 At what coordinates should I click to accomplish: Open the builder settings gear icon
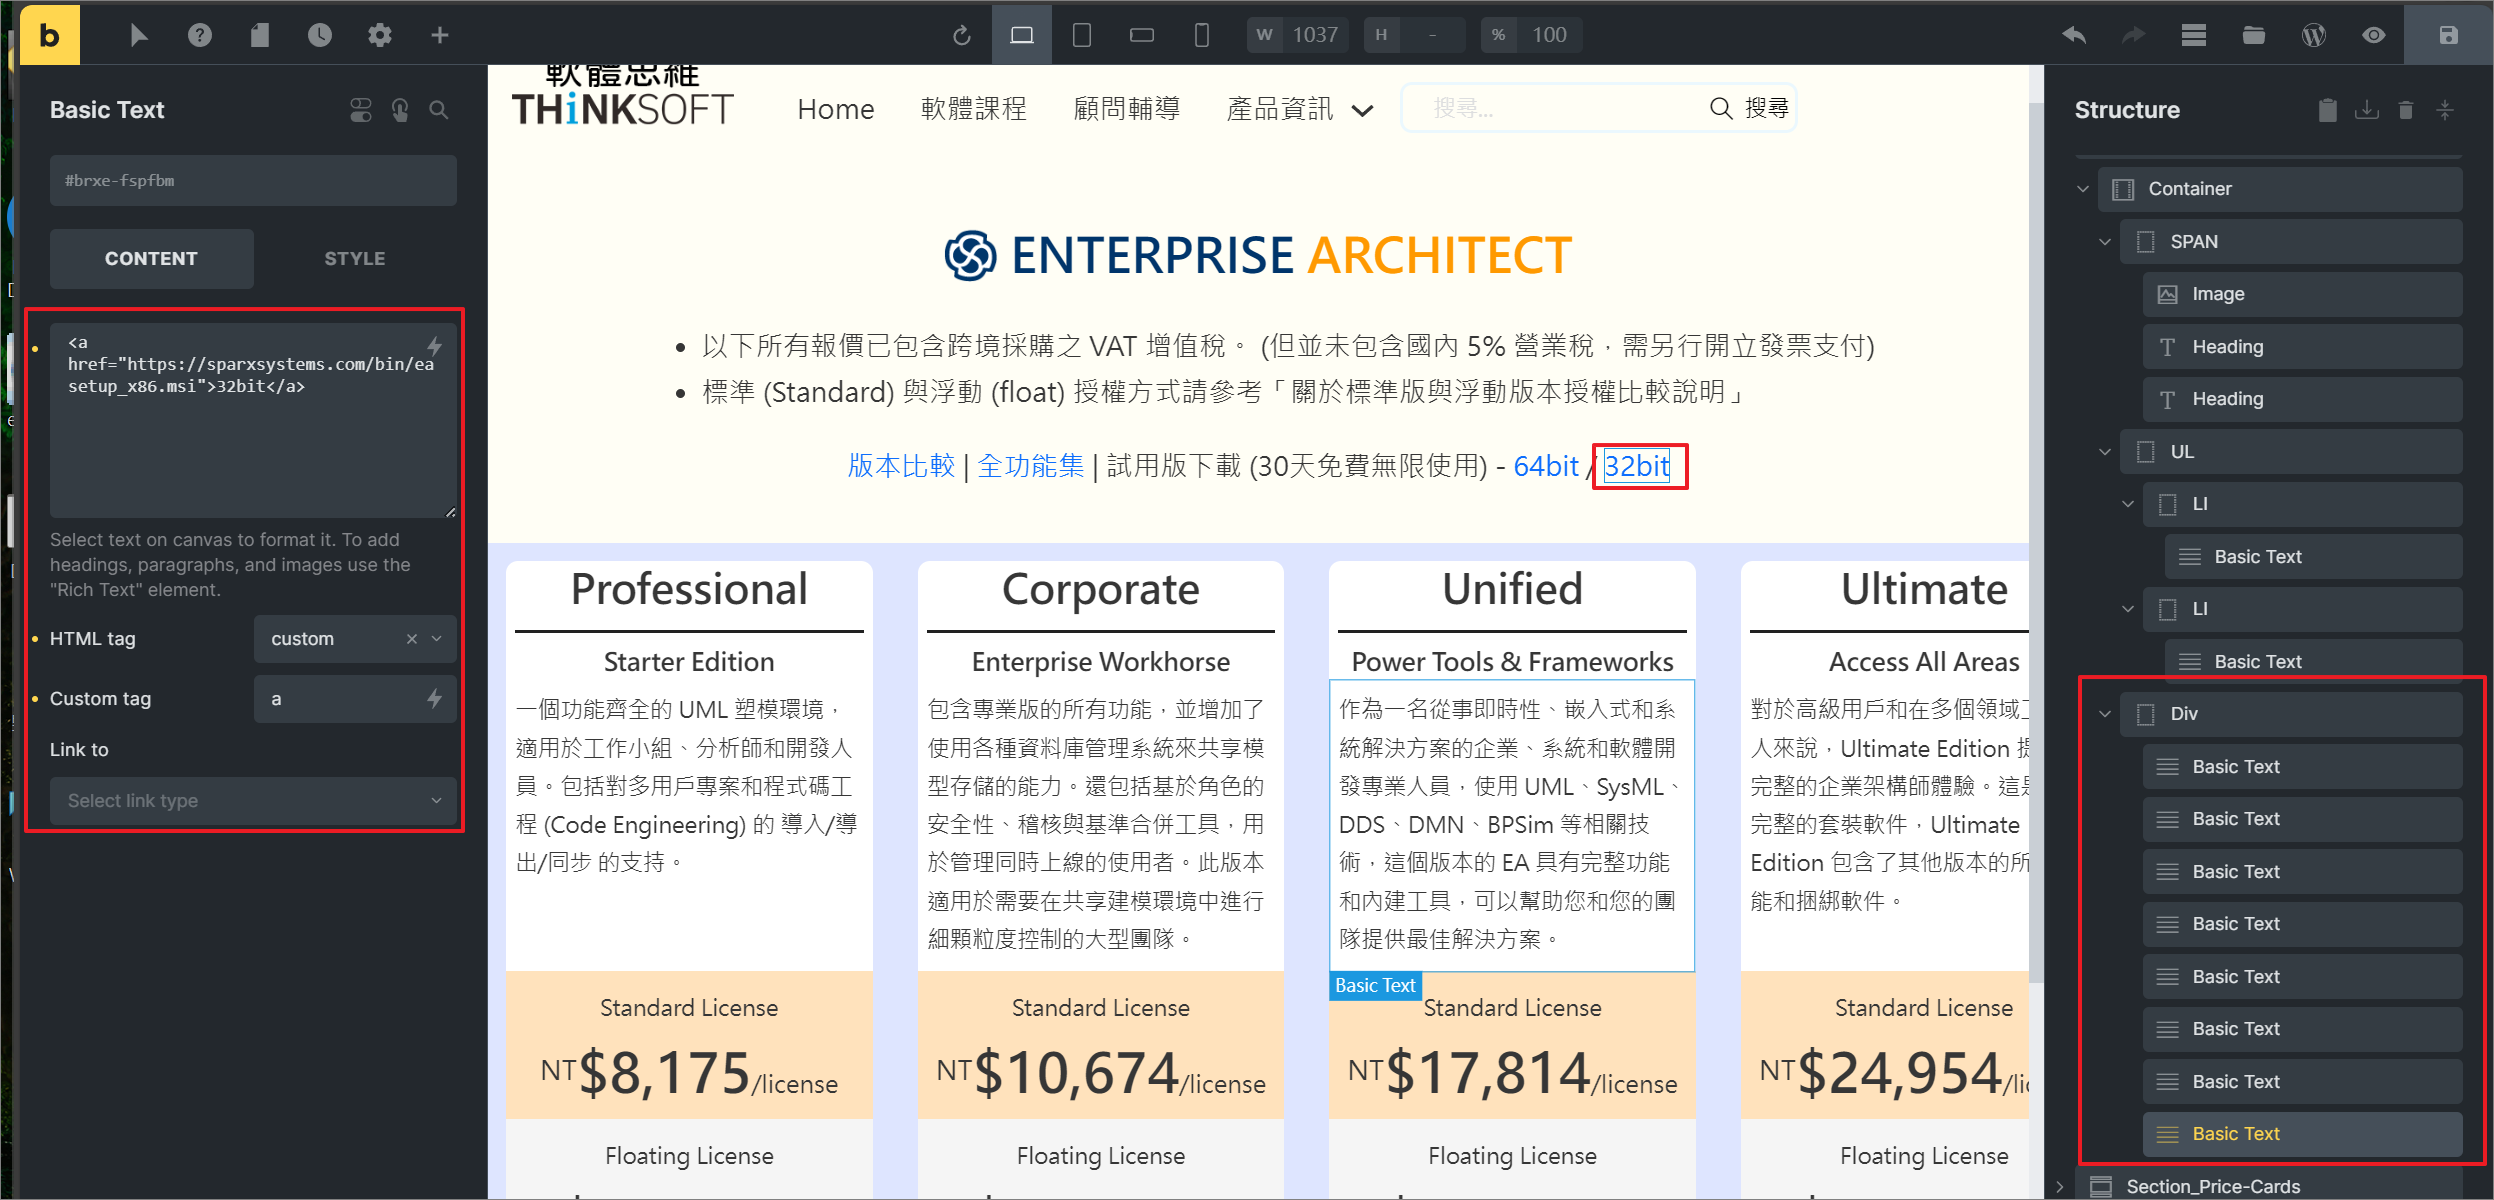(x=380, y=35)
